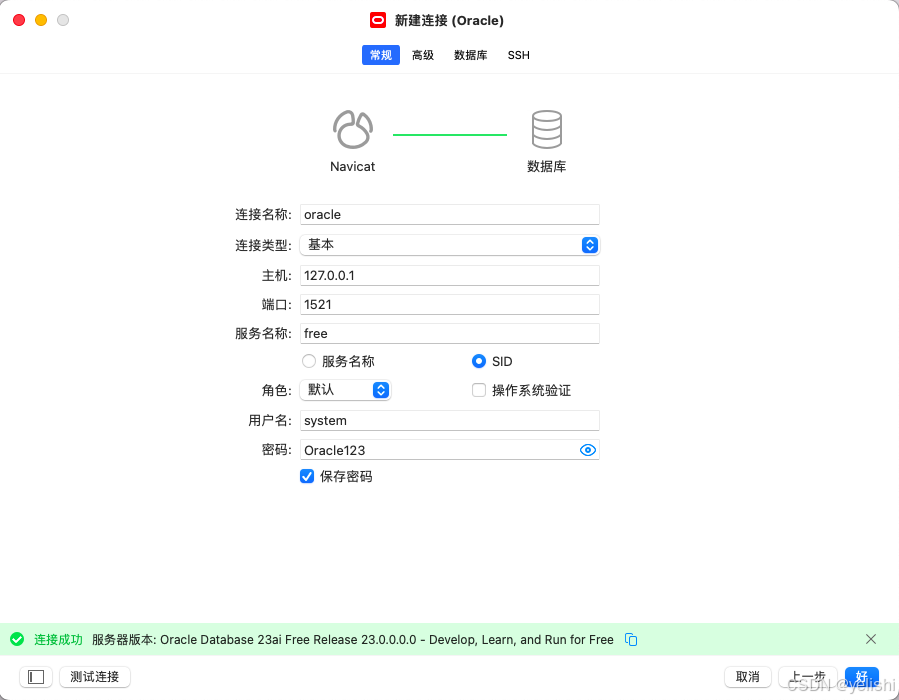Click the red window close button
The width and height of the screenshot is (899, 700).
click(19, 20)
